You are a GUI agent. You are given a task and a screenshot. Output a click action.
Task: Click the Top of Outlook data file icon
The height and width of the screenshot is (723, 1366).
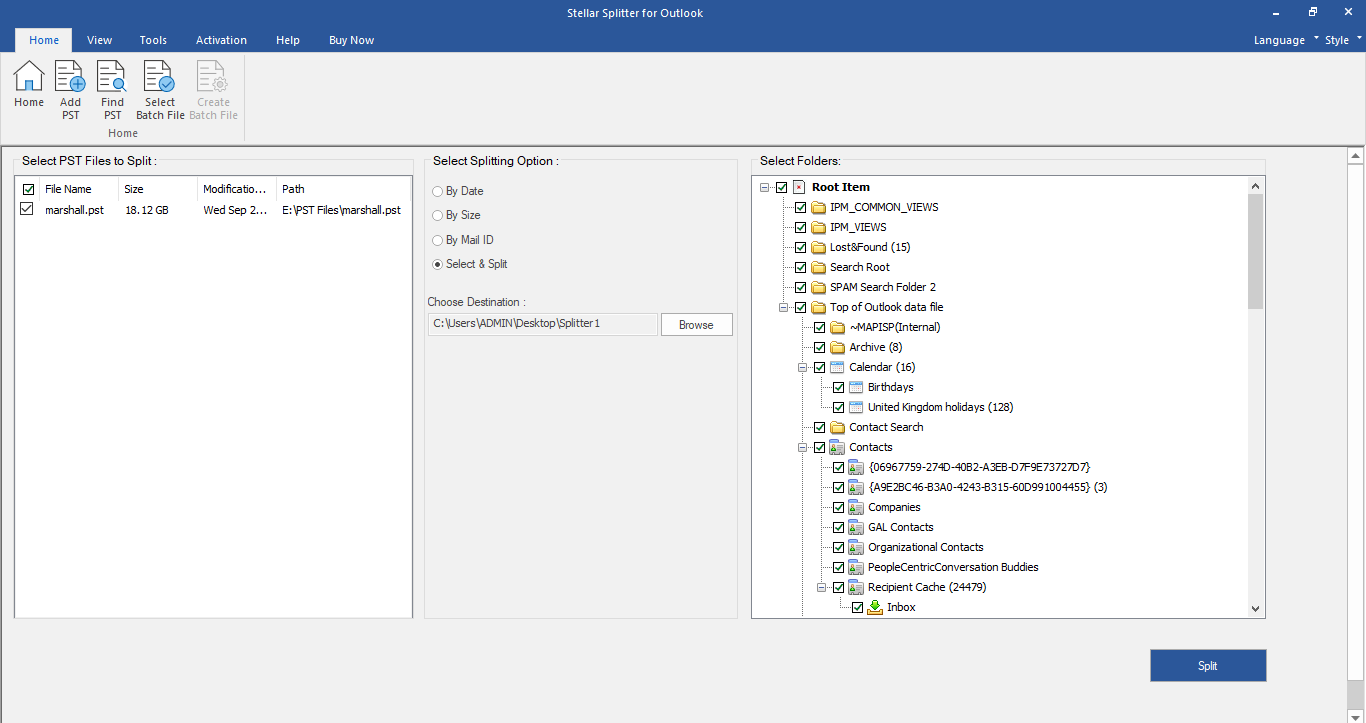(819, 307)
